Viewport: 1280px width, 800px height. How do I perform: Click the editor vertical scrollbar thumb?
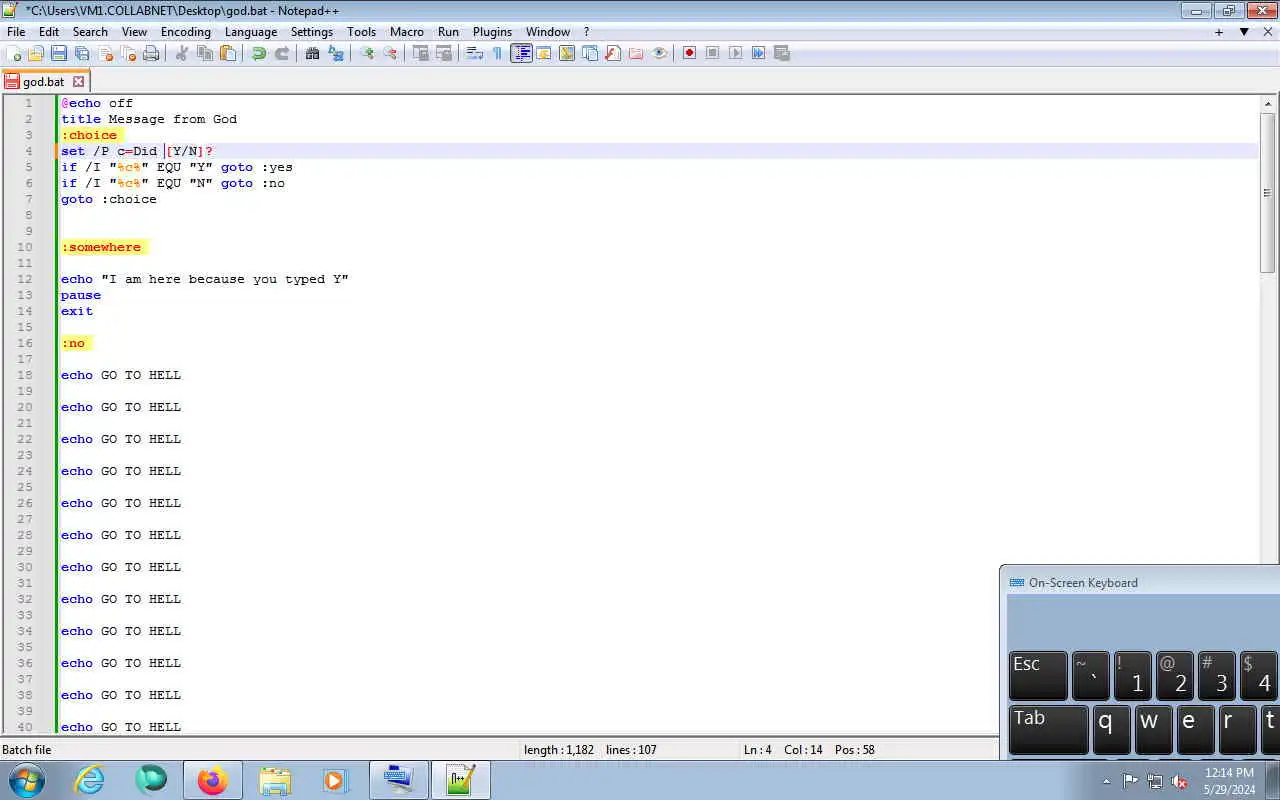[x=1269, y=192]
